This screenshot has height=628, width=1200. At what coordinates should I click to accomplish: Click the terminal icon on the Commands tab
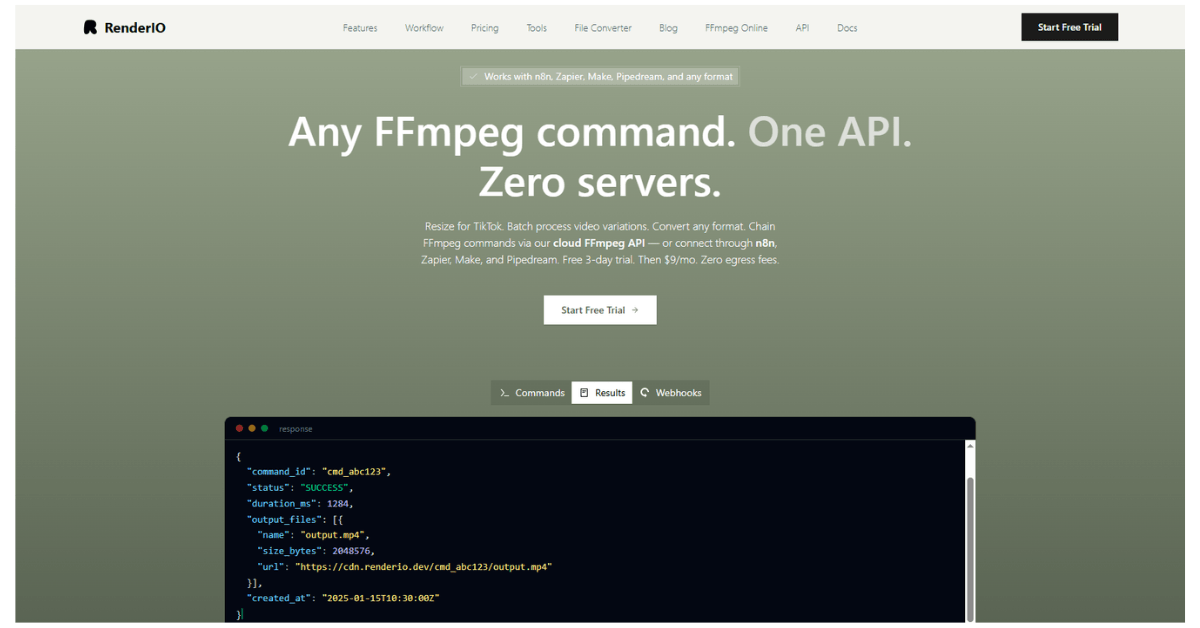[x=505, y=393]
